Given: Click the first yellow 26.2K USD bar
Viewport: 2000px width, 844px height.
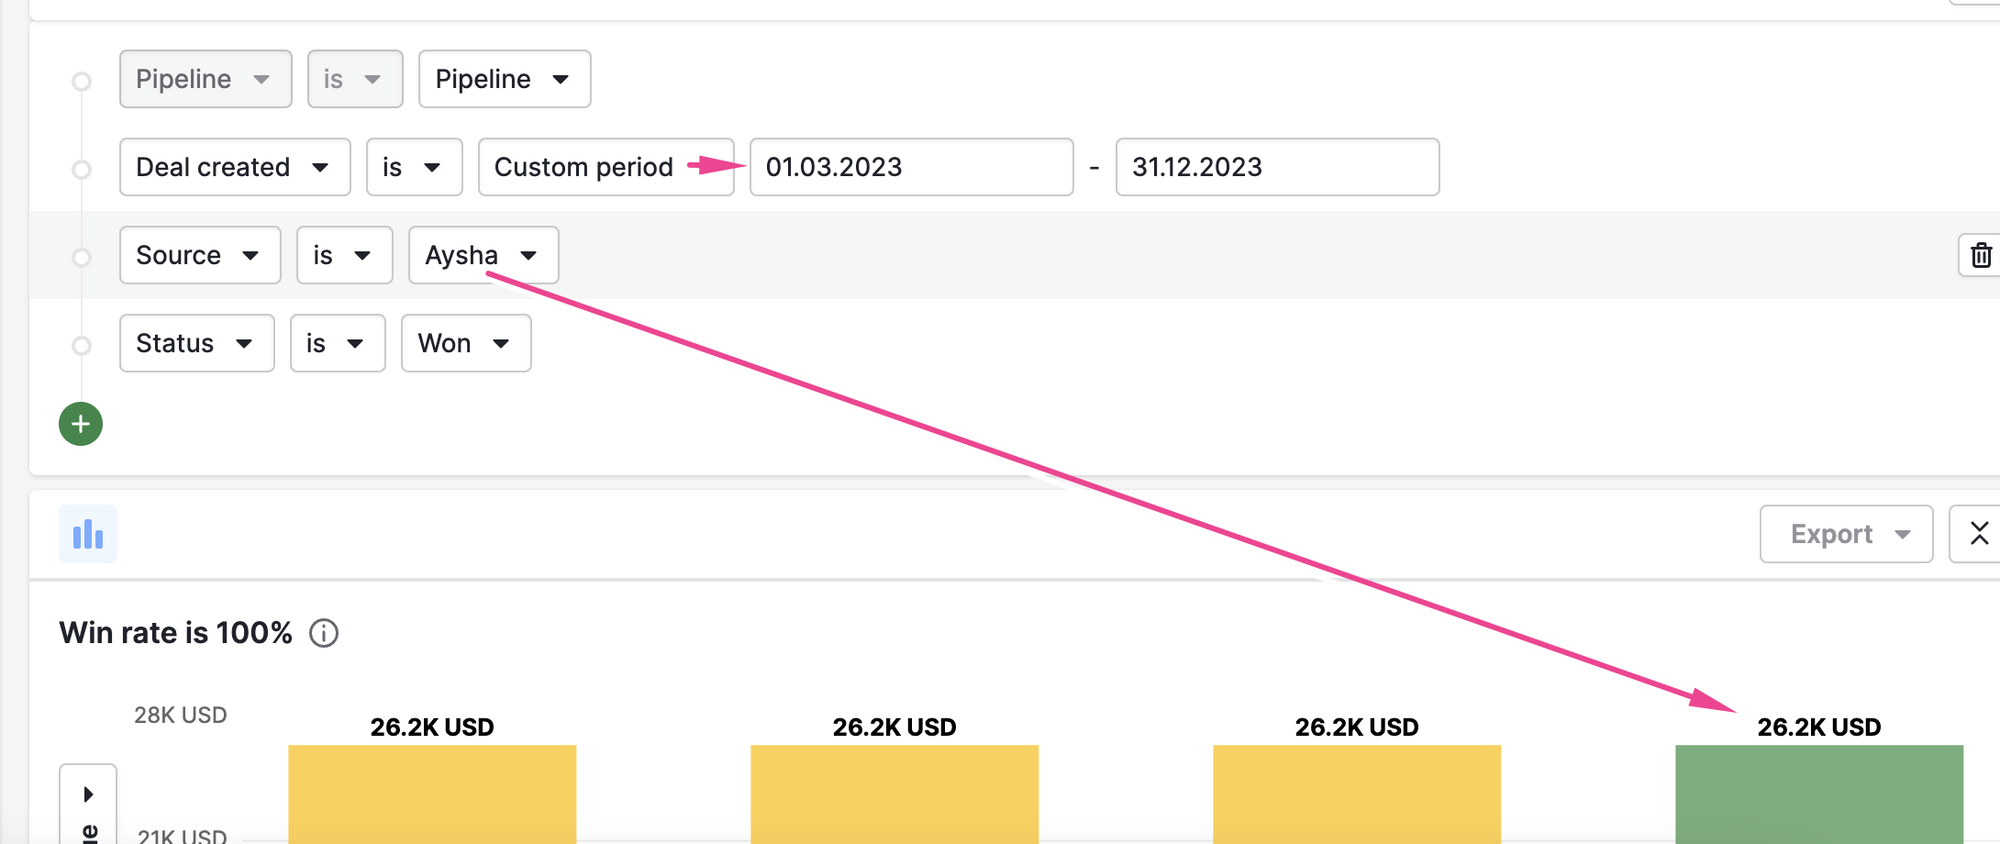Looking at the screenshot, I should point(432,794).
